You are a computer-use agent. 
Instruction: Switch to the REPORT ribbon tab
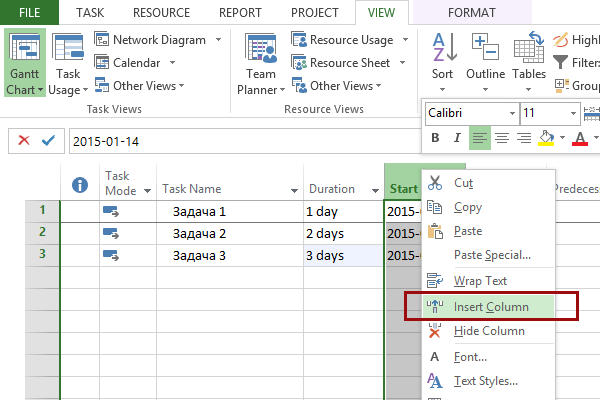(241, 12)
